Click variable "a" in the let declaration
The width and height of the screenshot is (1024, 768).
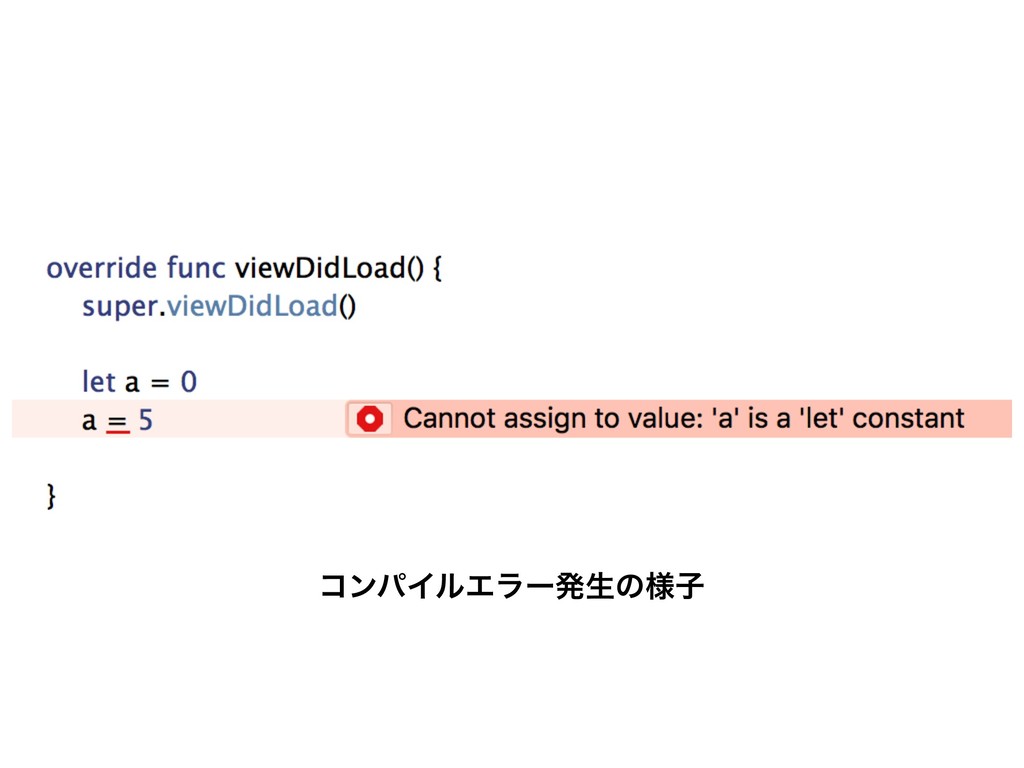133,383
